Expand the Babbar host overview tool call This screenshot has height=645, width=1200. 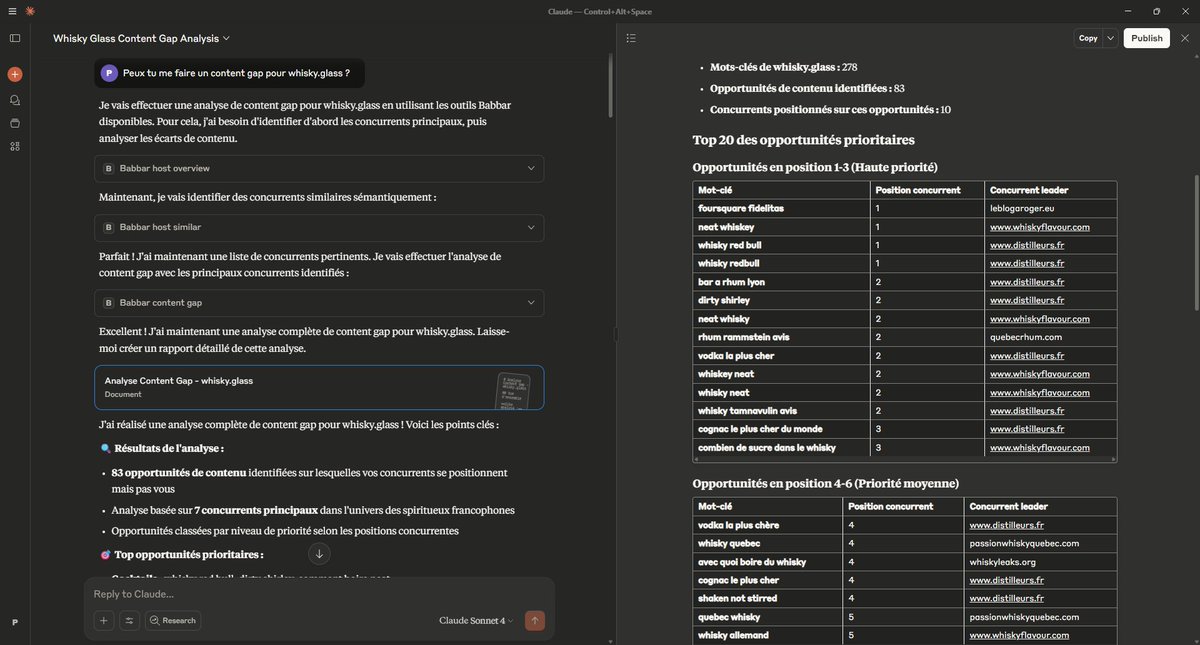point(320,169)
